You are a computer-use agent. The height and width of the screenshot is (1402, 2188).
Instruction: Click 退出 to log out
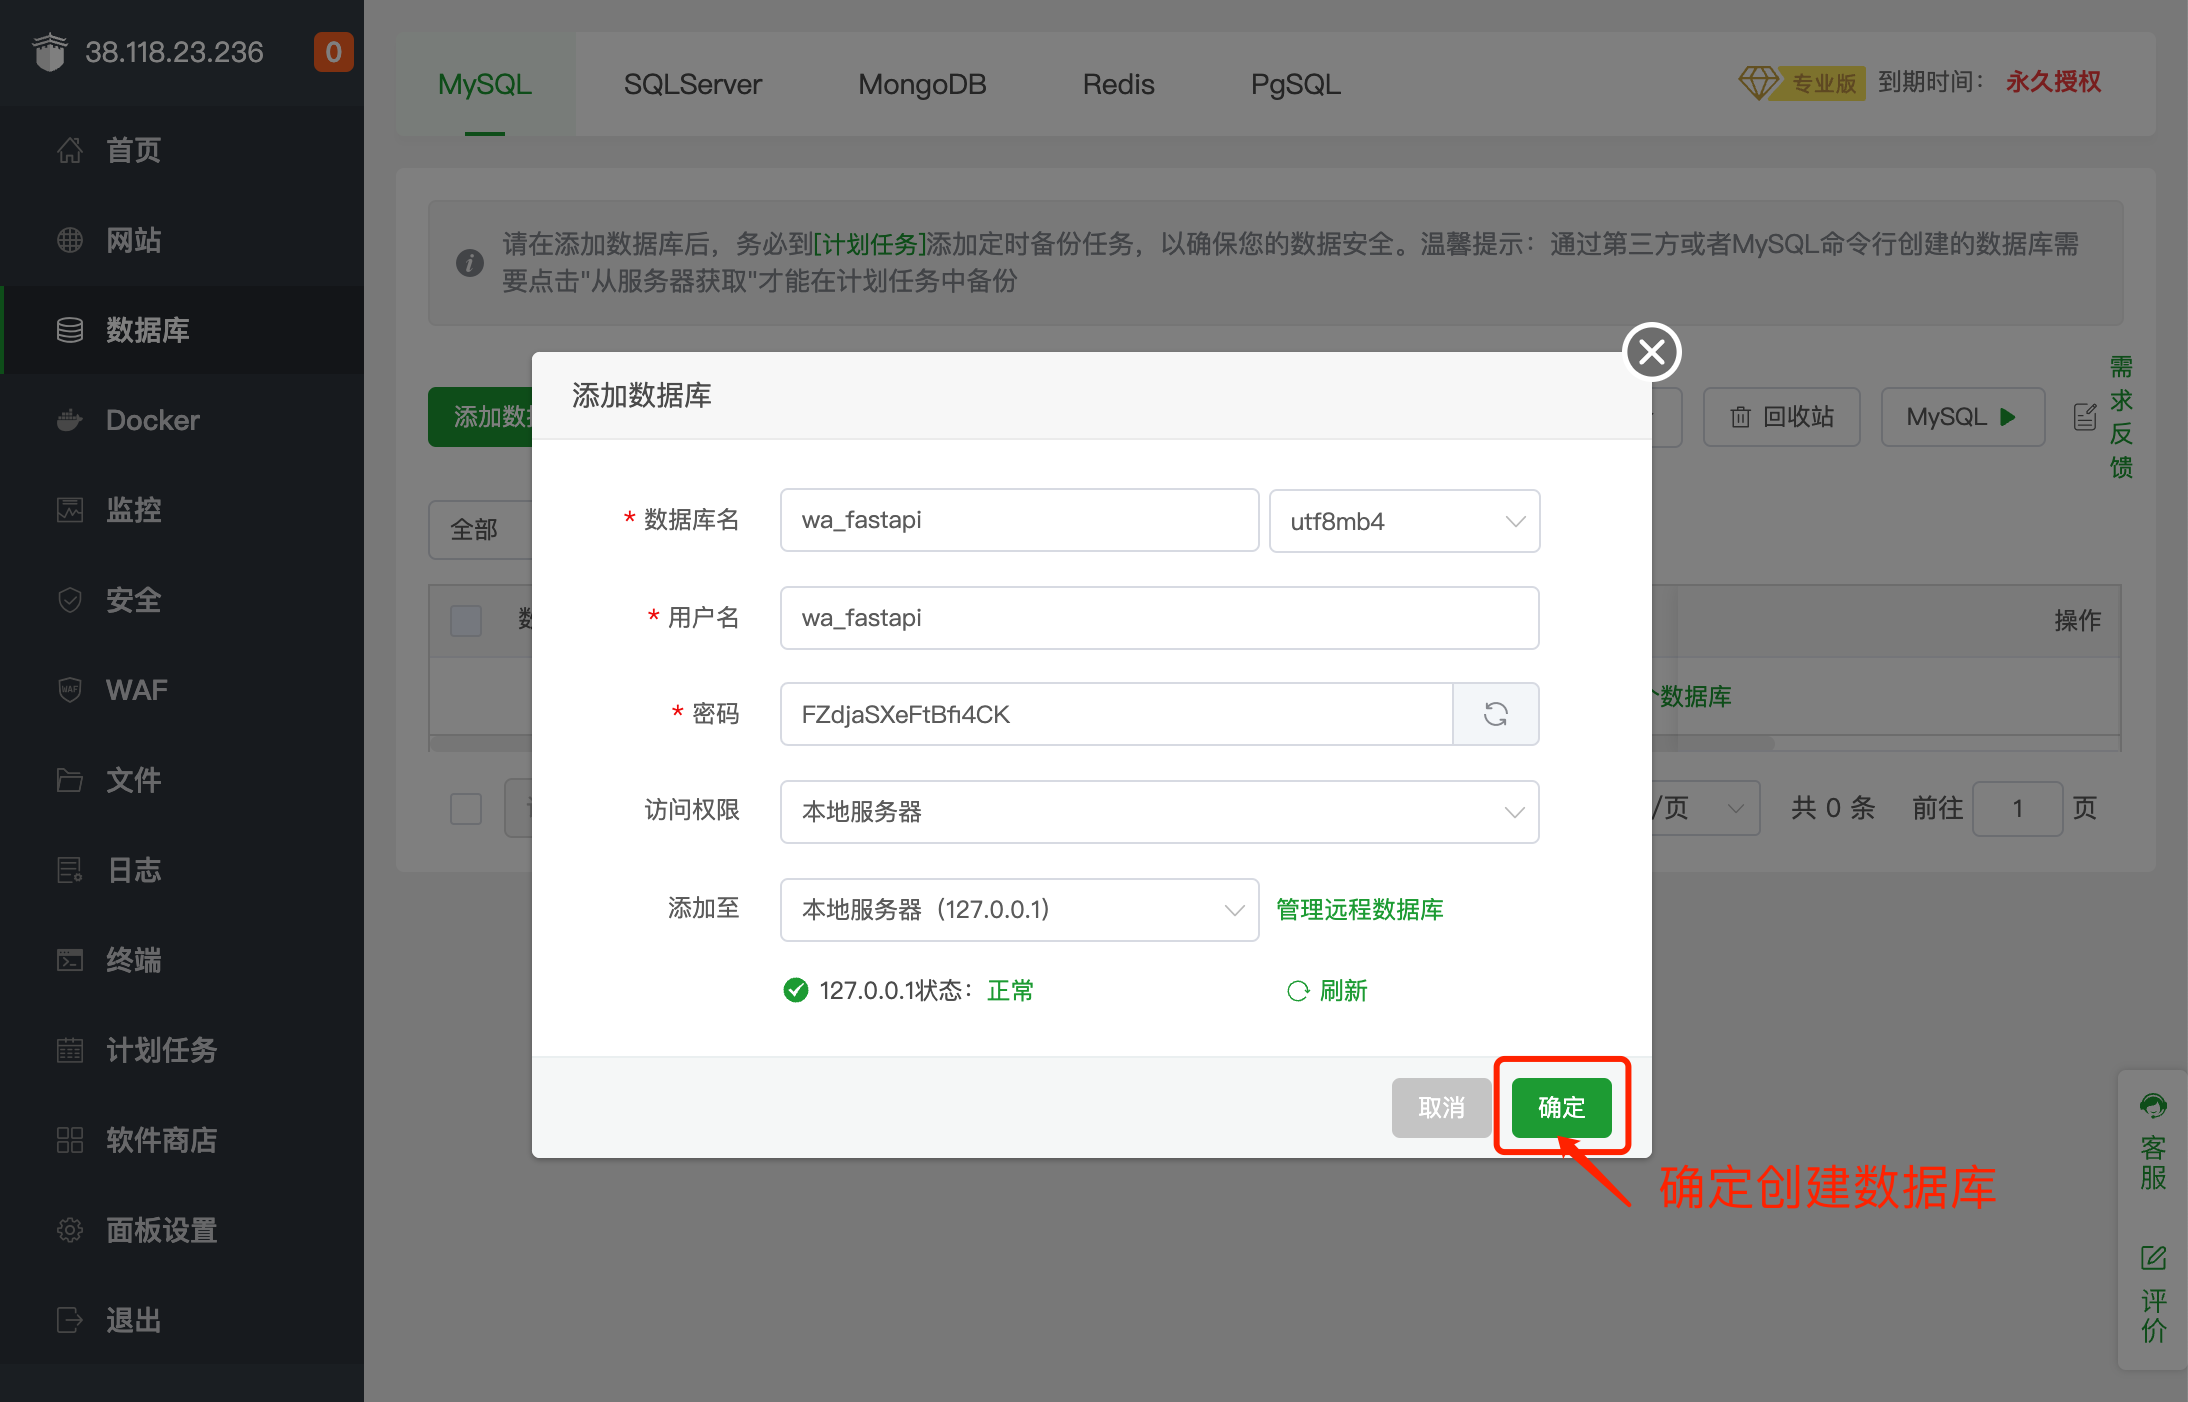coord(182,1320)
